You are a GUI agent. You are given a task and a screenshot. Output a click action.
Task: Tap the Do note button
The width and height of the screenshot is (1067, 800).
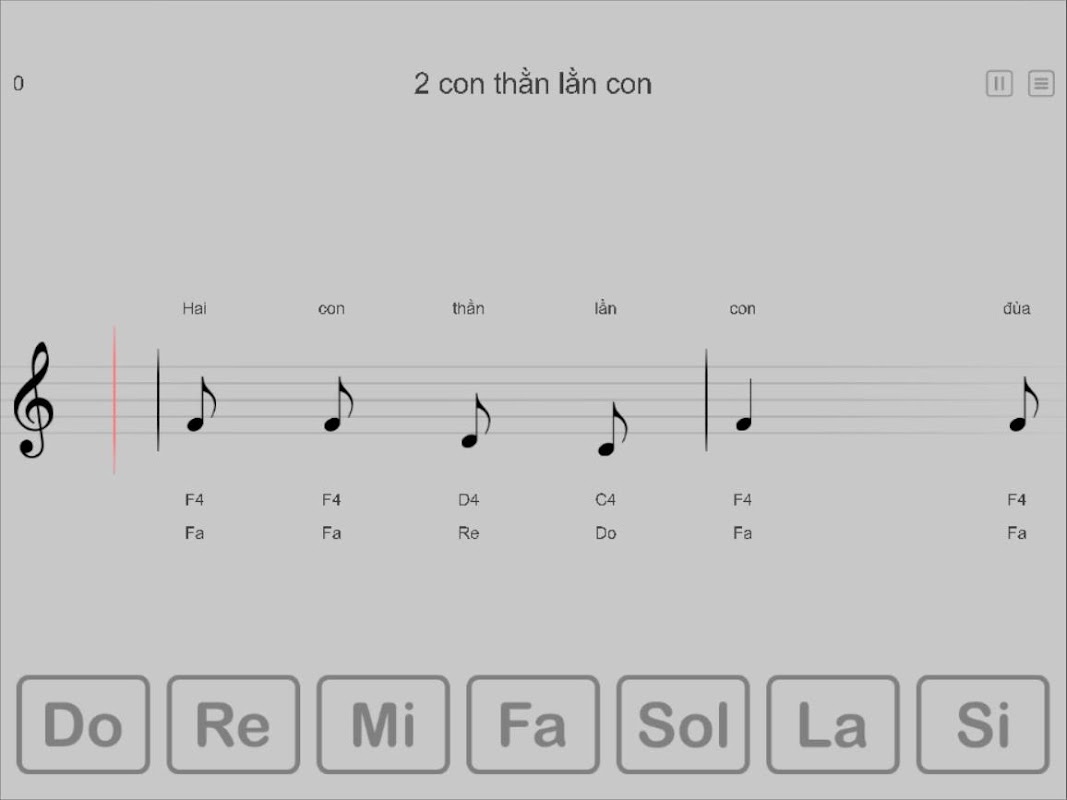point(83,724)
